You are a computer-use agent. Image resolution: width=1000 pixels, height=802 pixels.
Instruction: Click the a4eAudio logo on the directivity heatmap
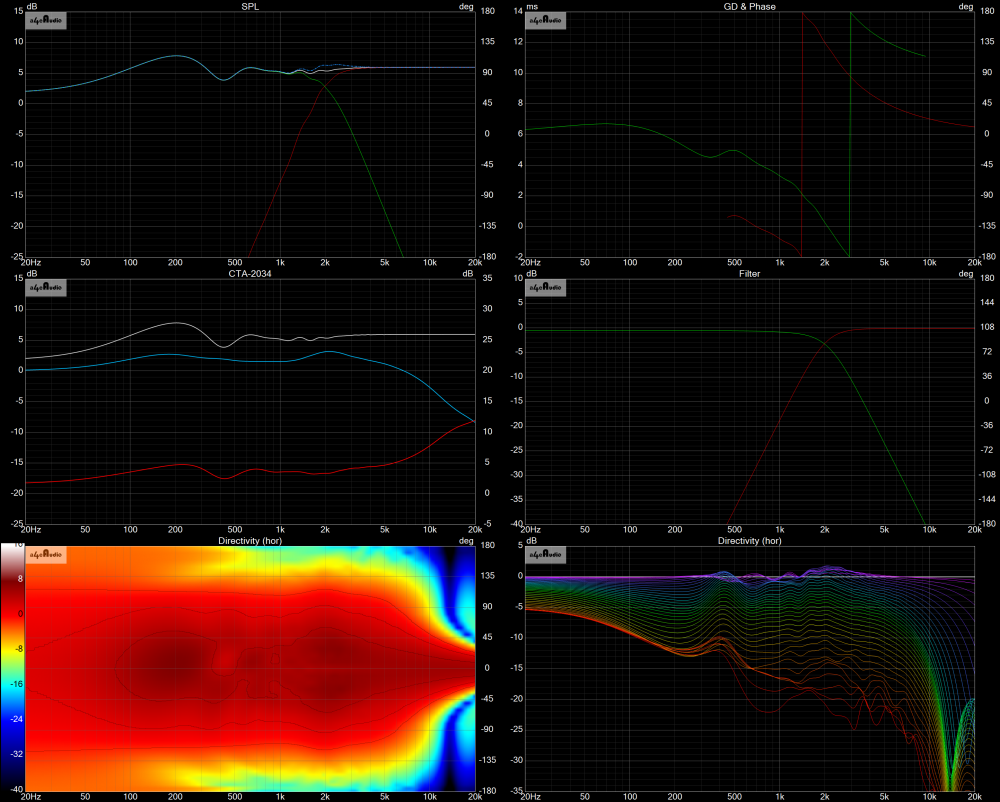pos(45,554)
